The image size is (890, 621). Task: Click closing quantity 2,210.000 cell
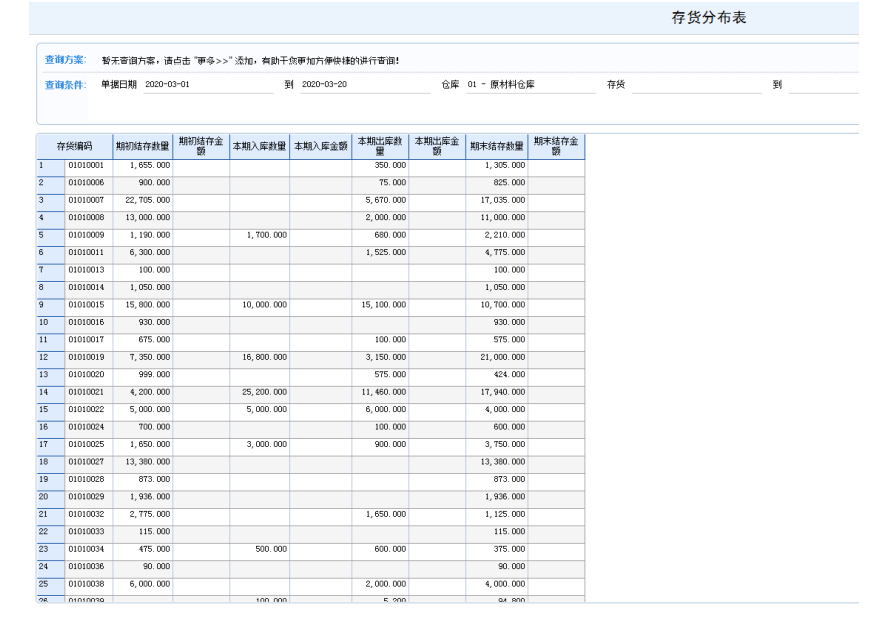497,236
